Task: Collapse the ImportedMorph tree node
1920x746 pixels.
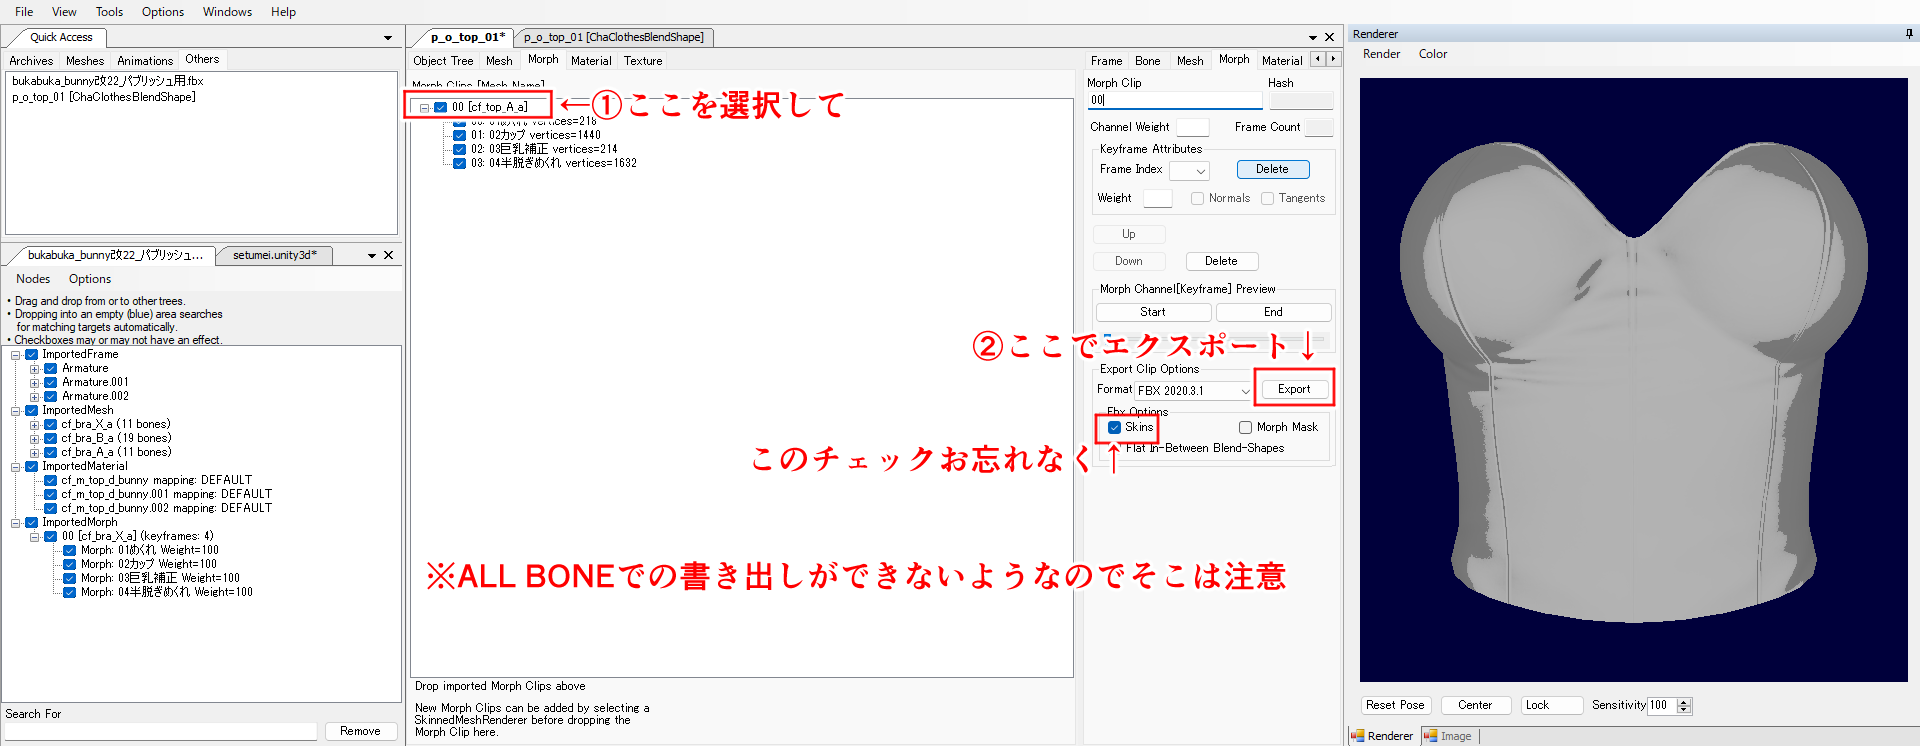Action: pos(16,523)
